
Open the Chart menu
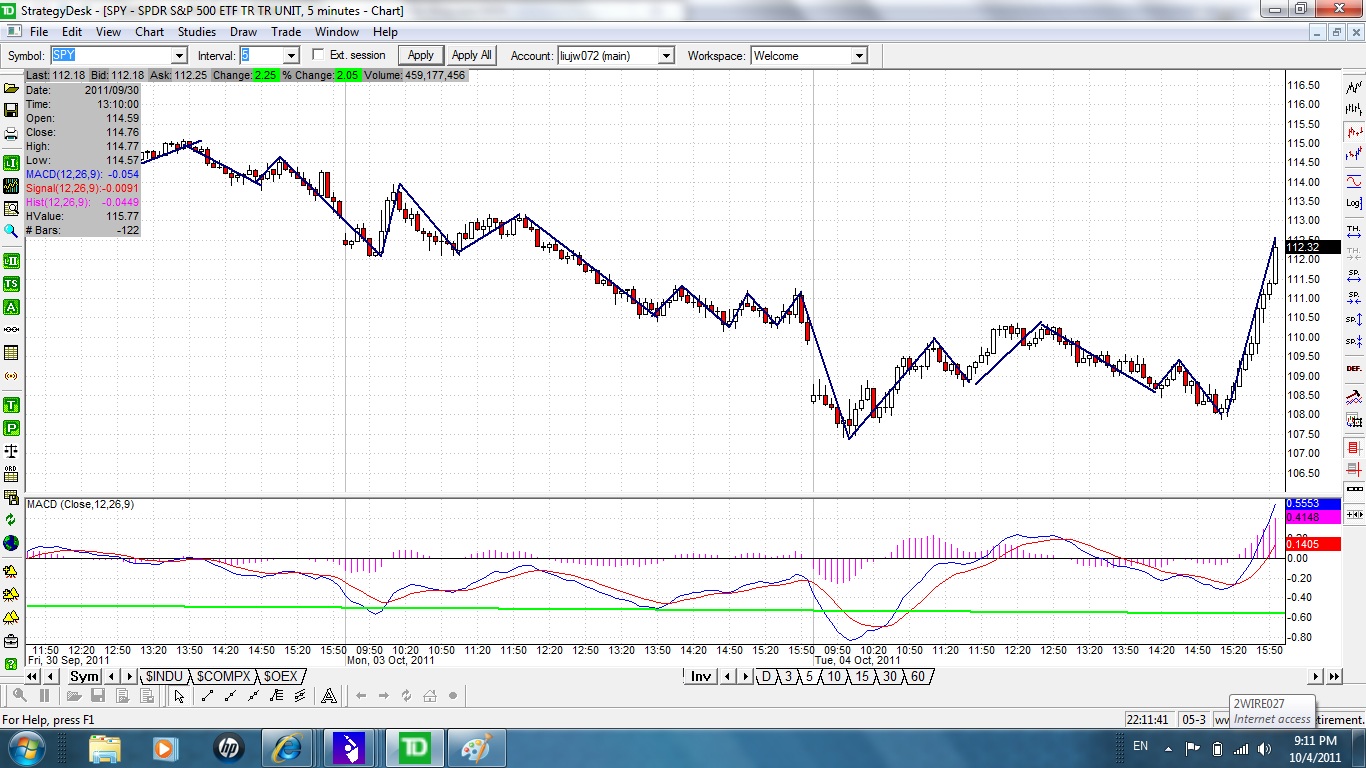149,32
